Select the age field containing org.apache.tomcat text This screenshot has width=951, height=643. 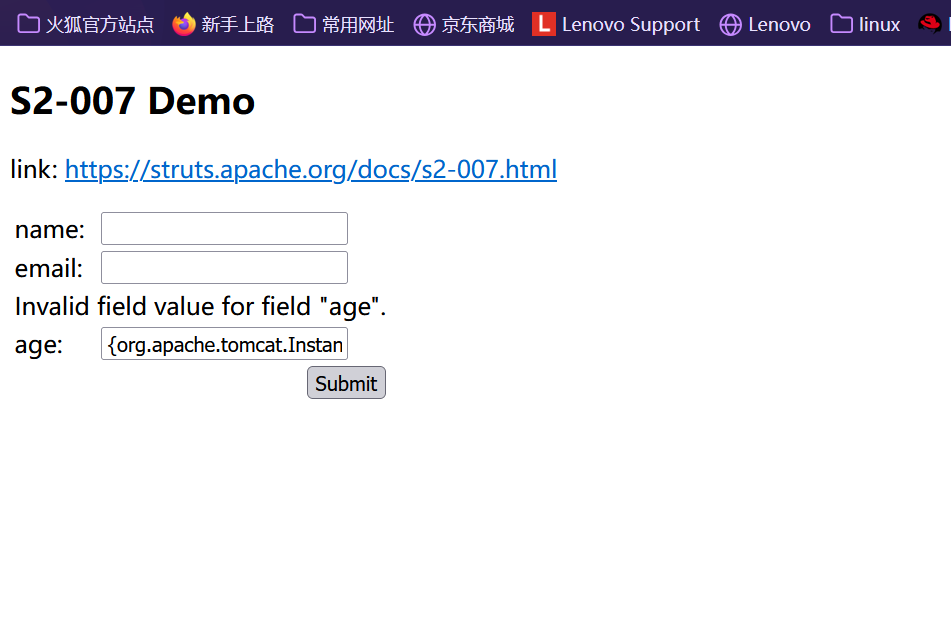224,345
